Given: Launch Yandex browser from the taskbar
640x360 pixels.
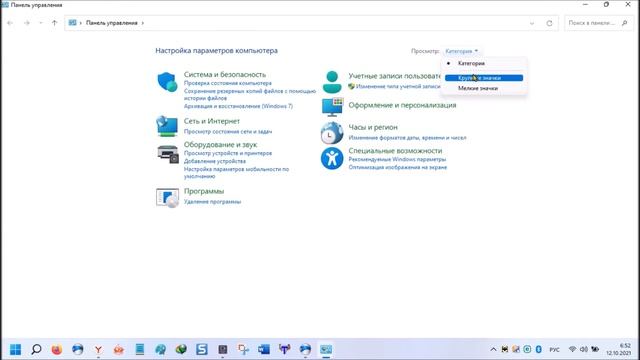Looking at the screenshot, I should [98, 349].
